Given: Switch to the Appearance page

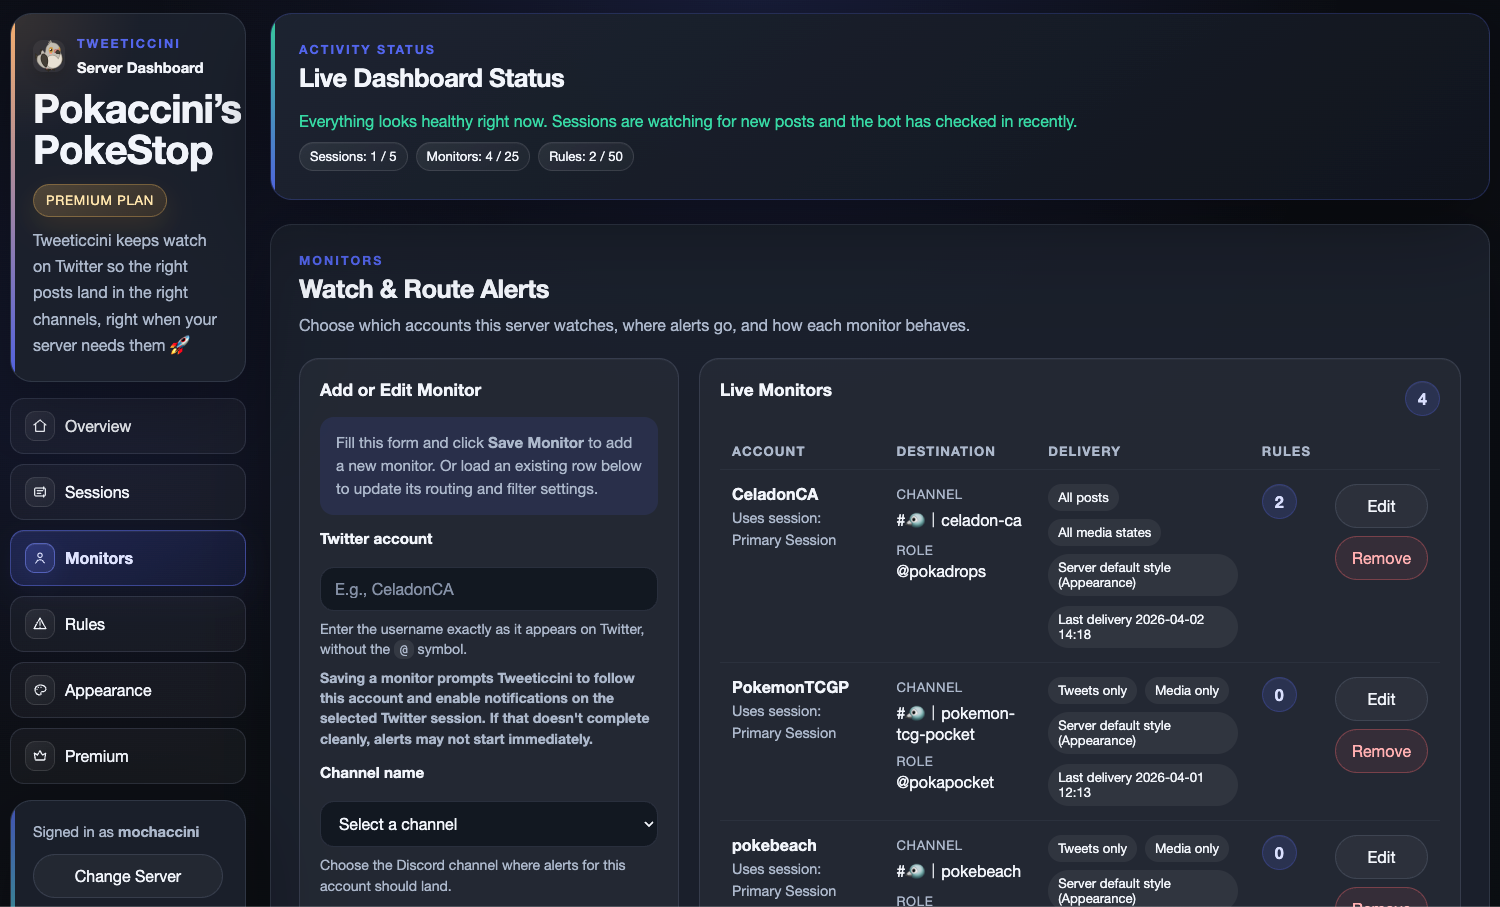Looking at the screenshot, I should coord(128,690).
